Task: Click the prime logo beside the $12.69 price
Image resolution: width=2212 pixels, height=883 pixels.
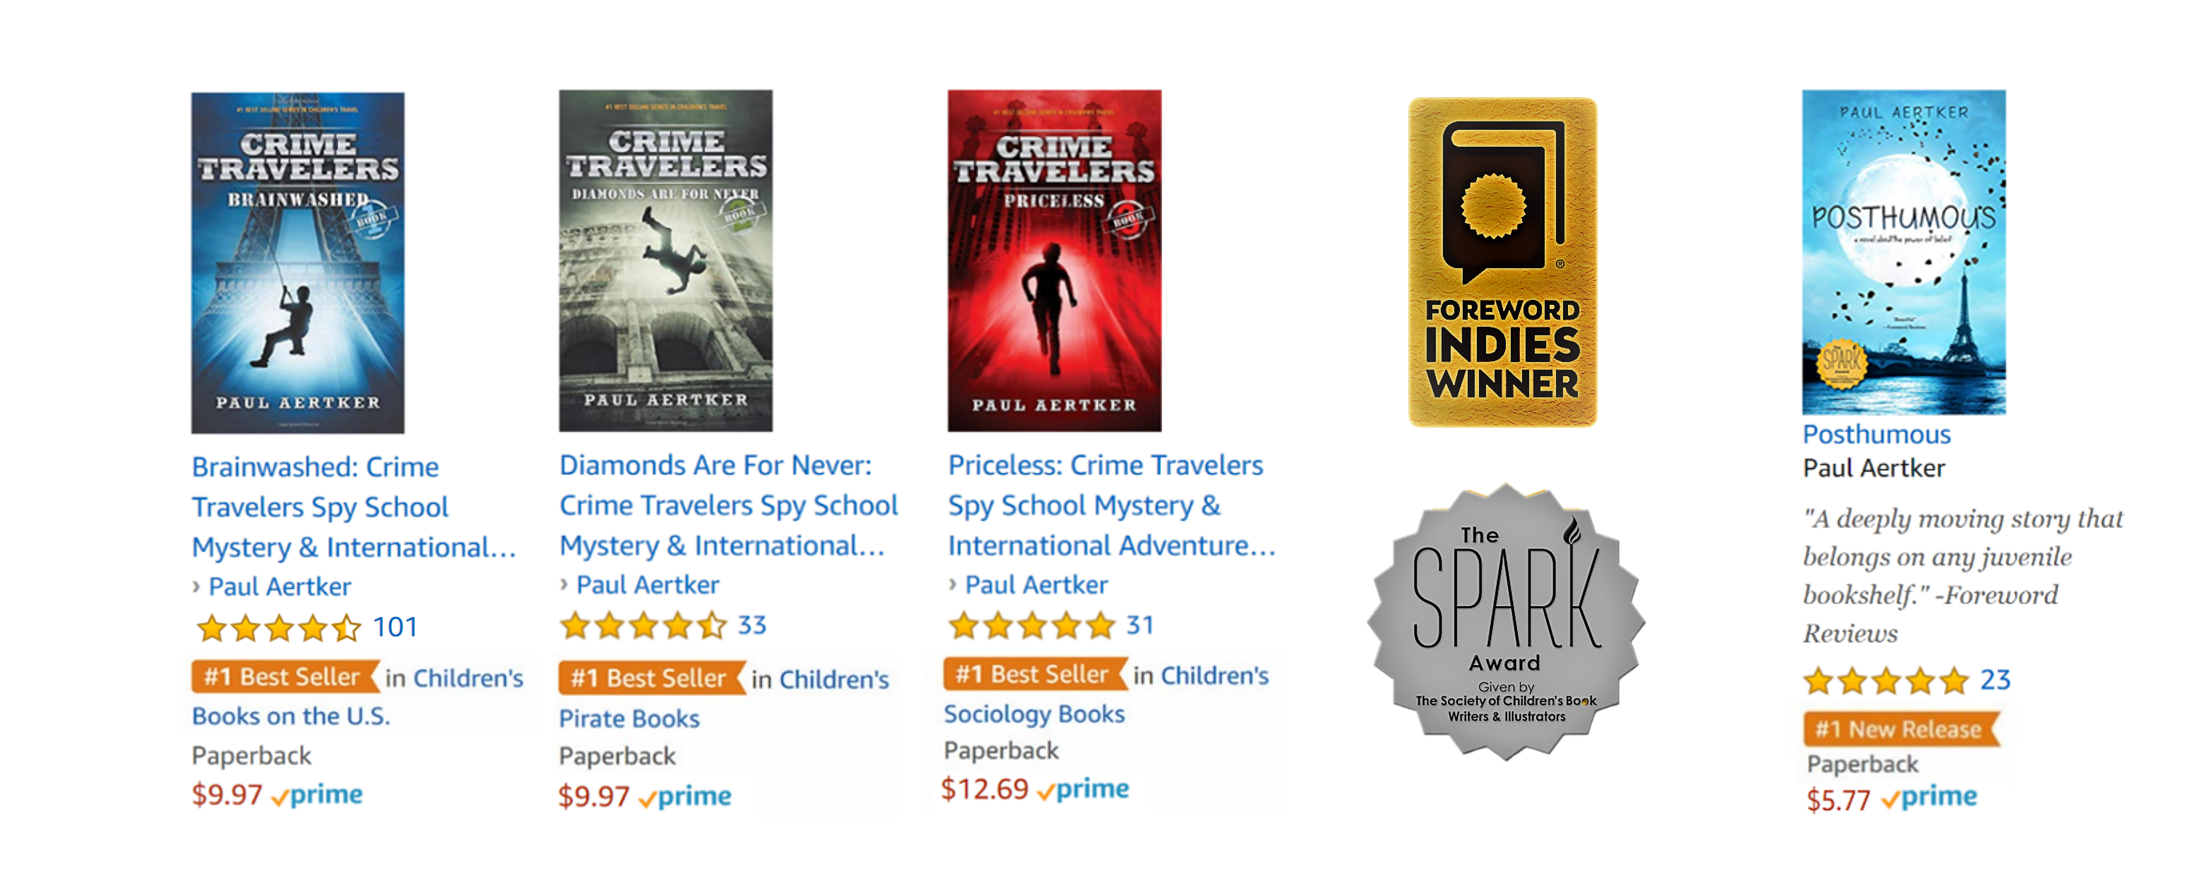Action: pyautogui.click(x=1083, y=789)
